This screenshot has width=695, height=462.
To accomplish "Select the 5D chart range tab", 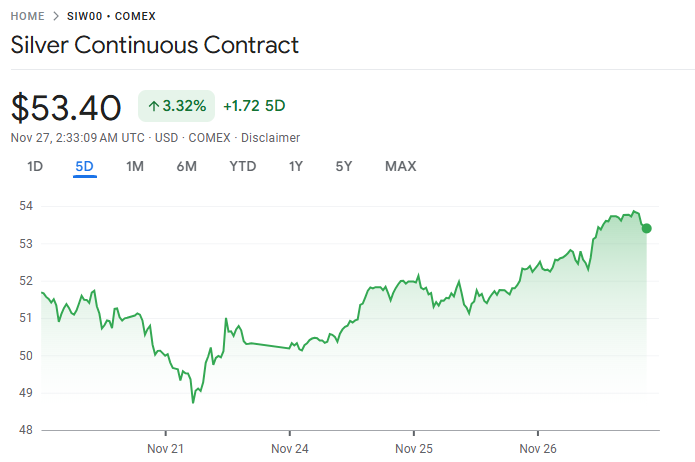I will click(x=84, y=166).
